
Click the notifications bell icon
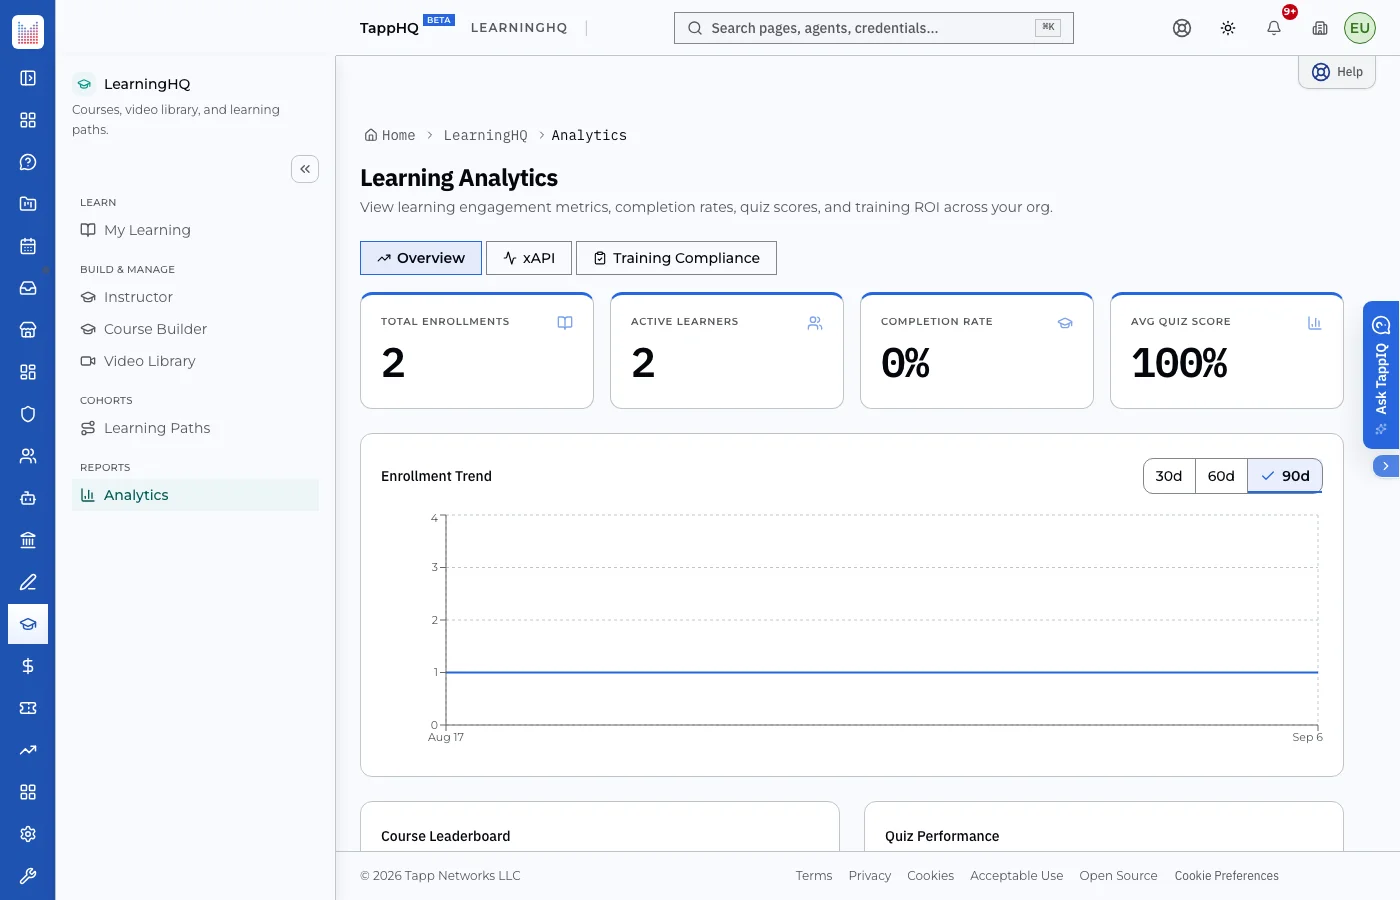[1274, 28]
